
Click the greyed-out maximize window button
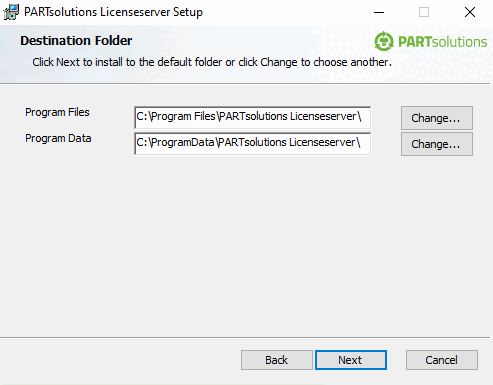tap(424, 12)
